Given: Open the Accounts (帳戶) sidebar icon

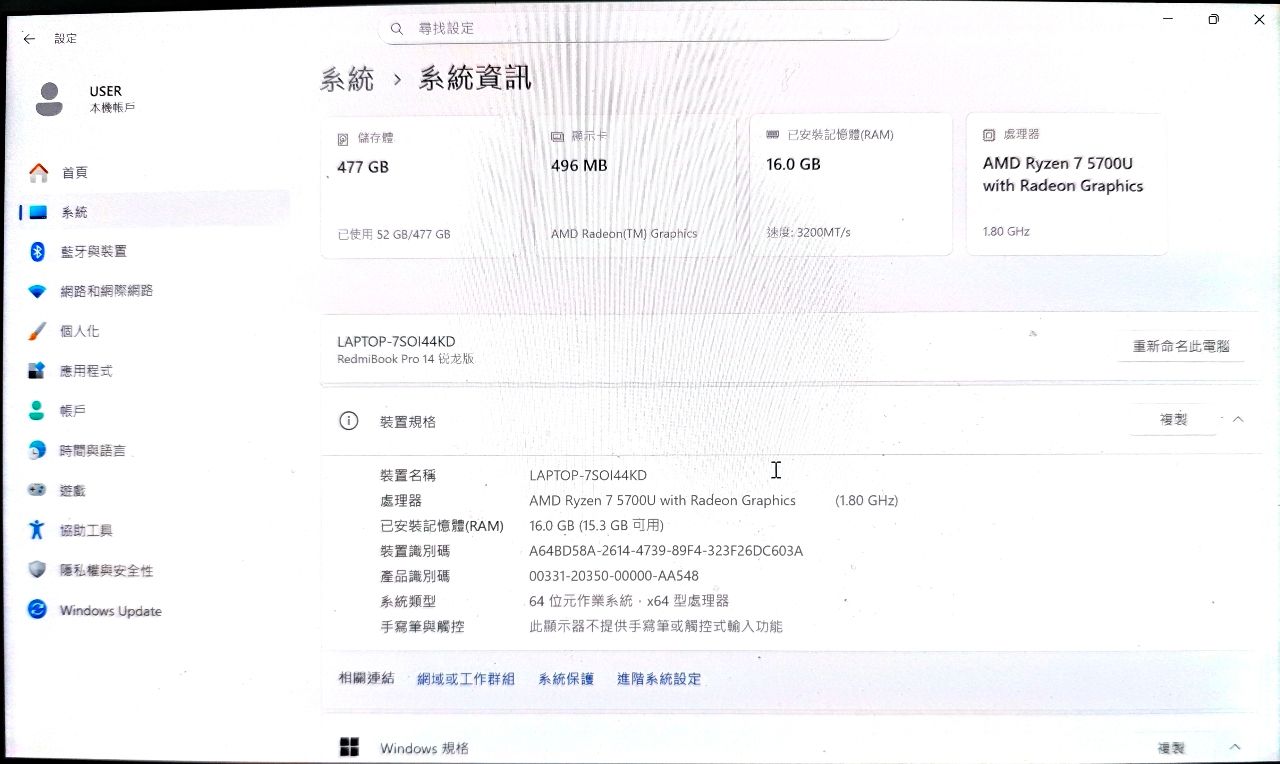Looking at the screenshot, I should 38,411.
